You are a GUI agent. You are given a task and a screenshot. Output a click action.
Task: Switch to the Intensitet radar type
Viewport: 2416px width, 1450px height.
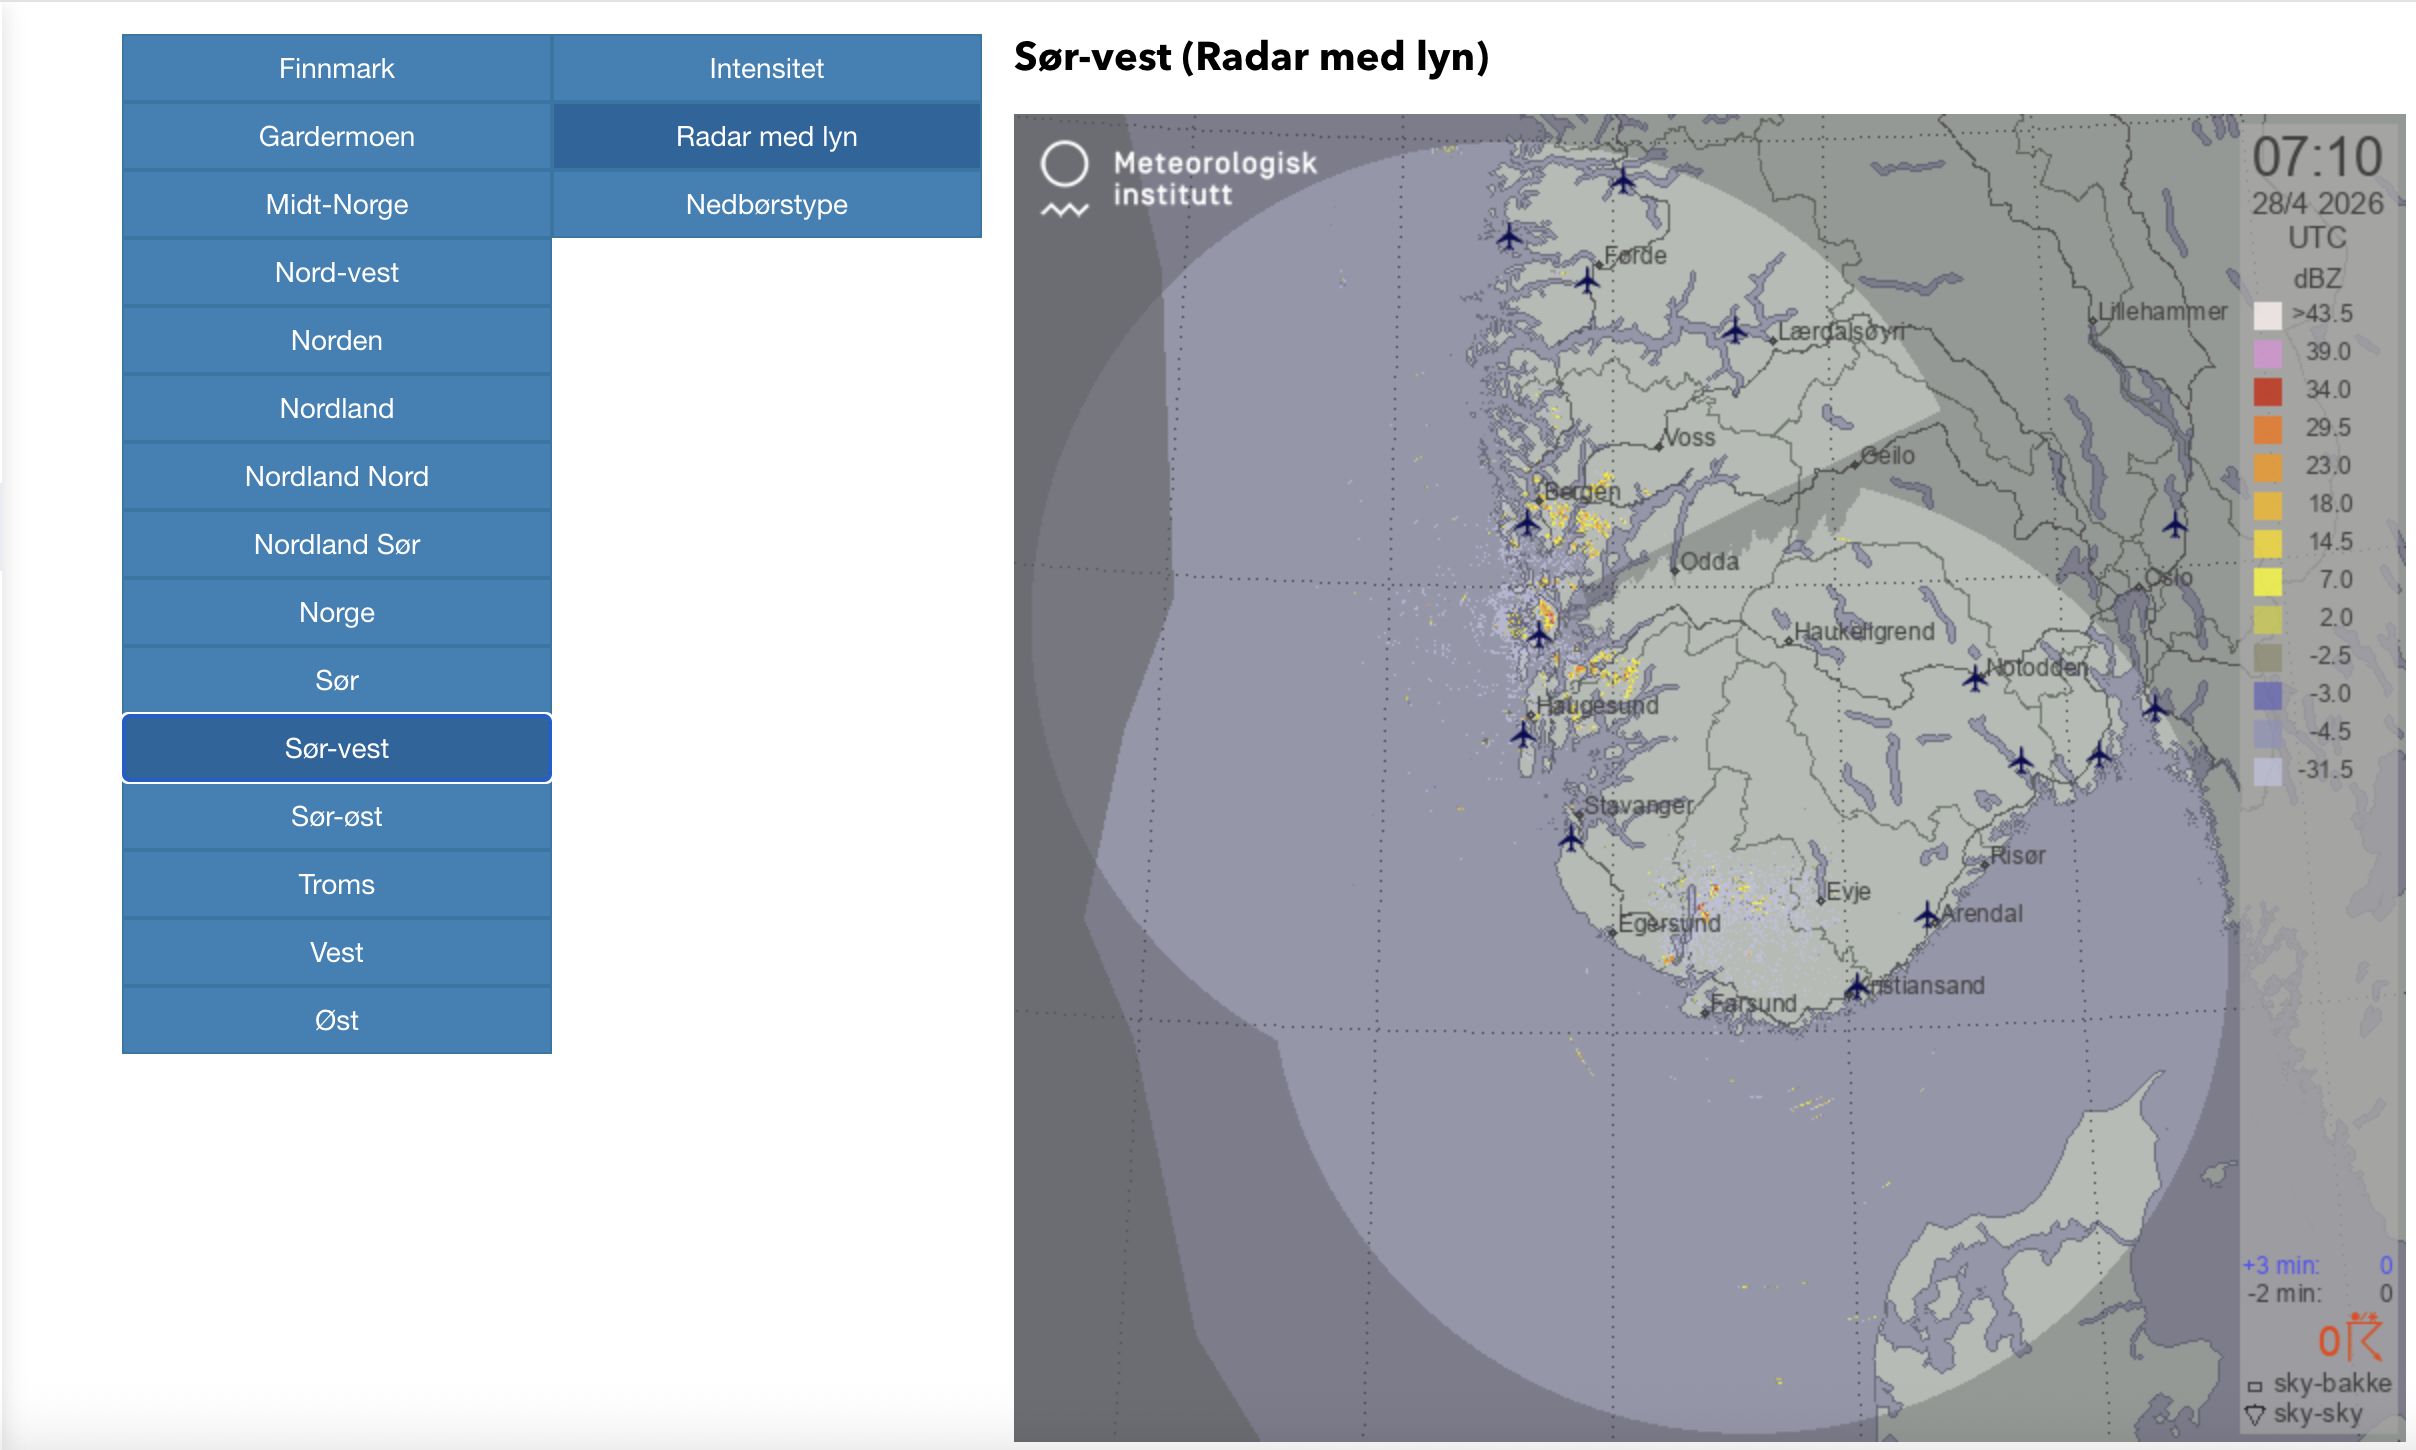[767, 68]
